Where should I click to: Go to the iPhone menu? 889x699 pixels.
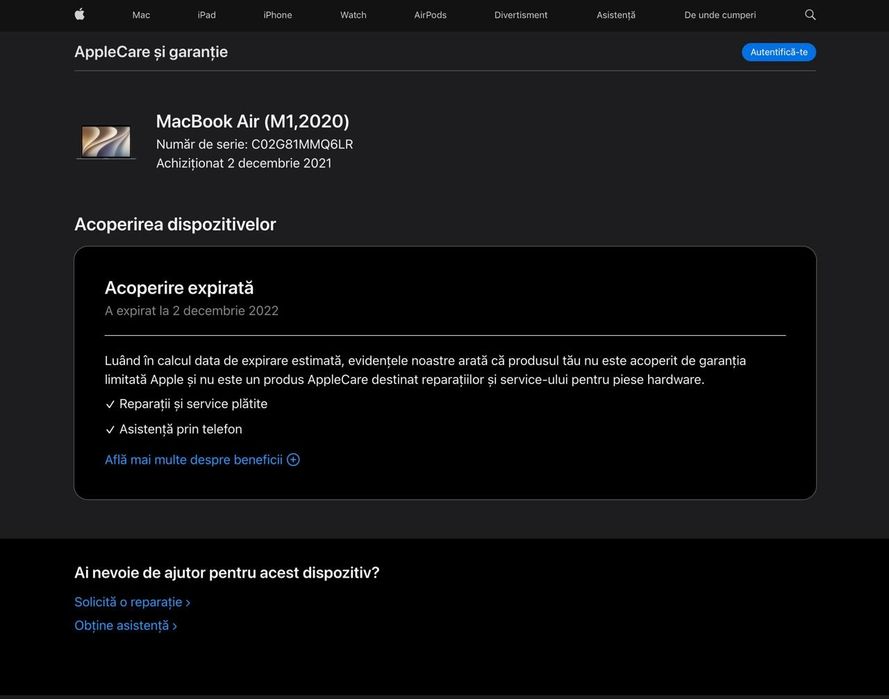pyautogui.click(x=277, y=15)
